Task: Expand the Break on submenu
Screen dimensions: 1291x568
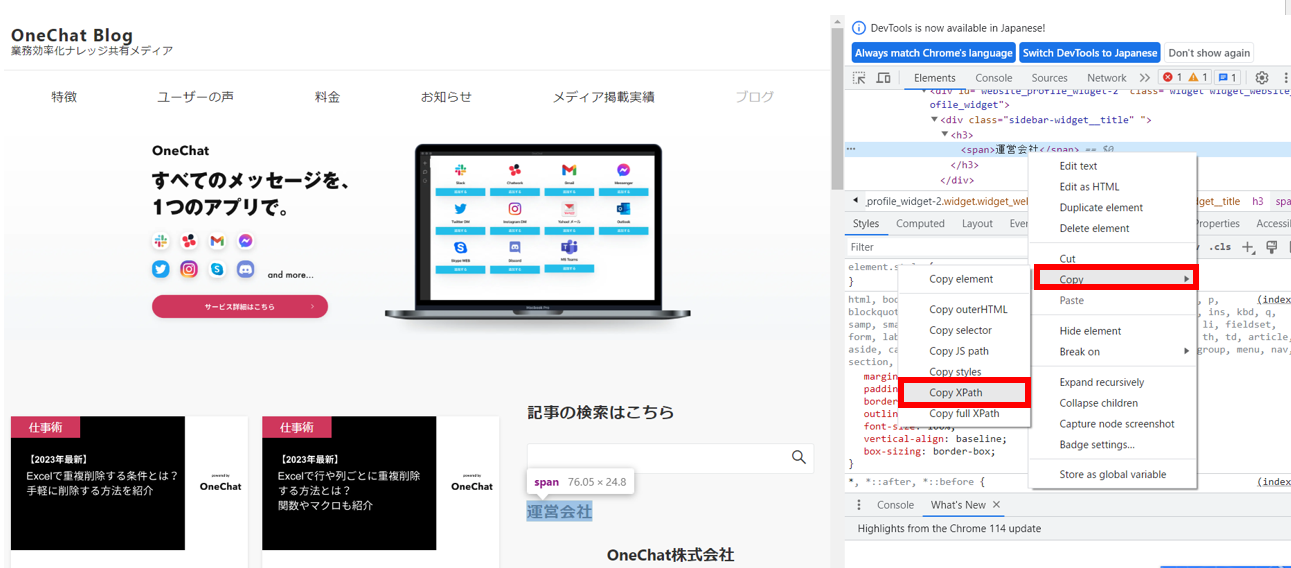Action: click(x=1187, y=352)
